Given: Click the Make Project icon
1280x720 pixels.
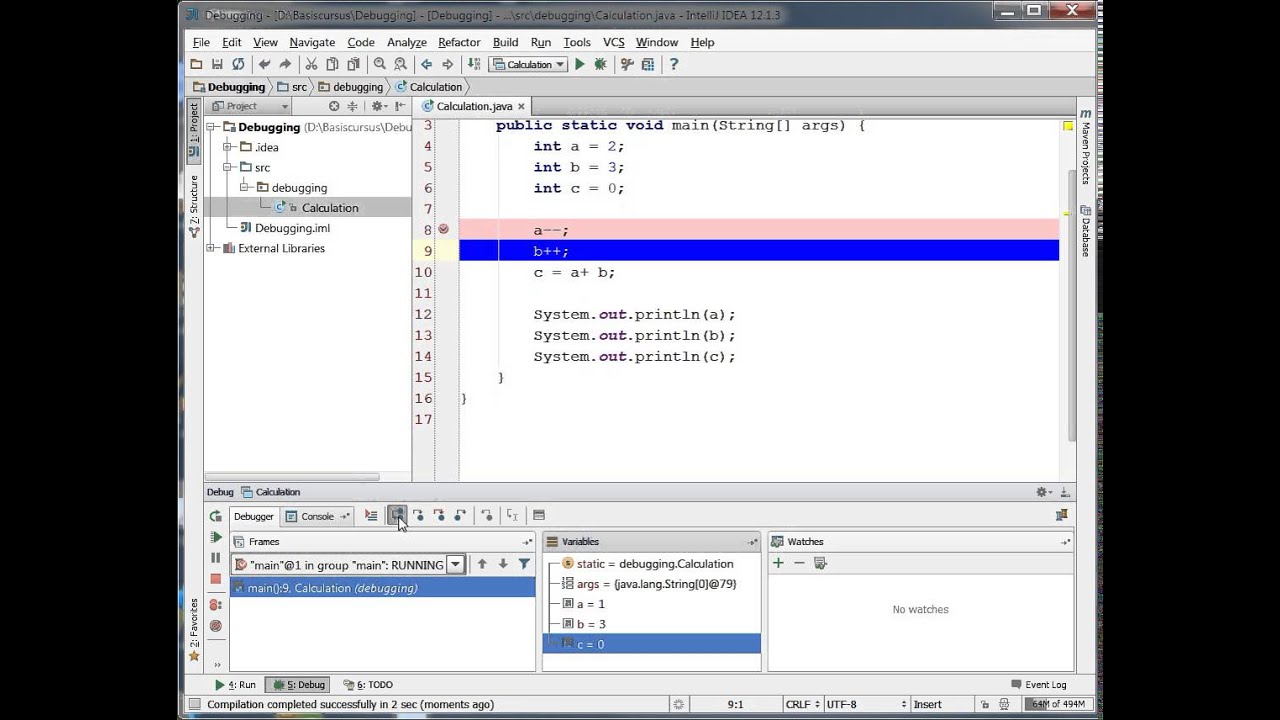Looking at the screenshot, I should coord(473,64).
